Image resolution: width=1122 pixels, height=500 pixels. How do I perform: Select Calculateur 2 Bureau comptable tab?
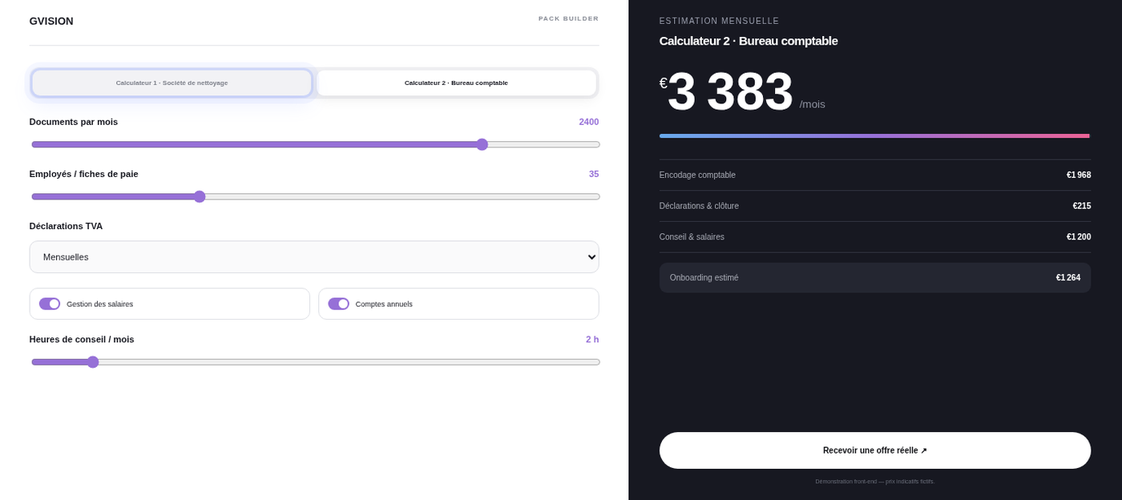pos(456,83)
